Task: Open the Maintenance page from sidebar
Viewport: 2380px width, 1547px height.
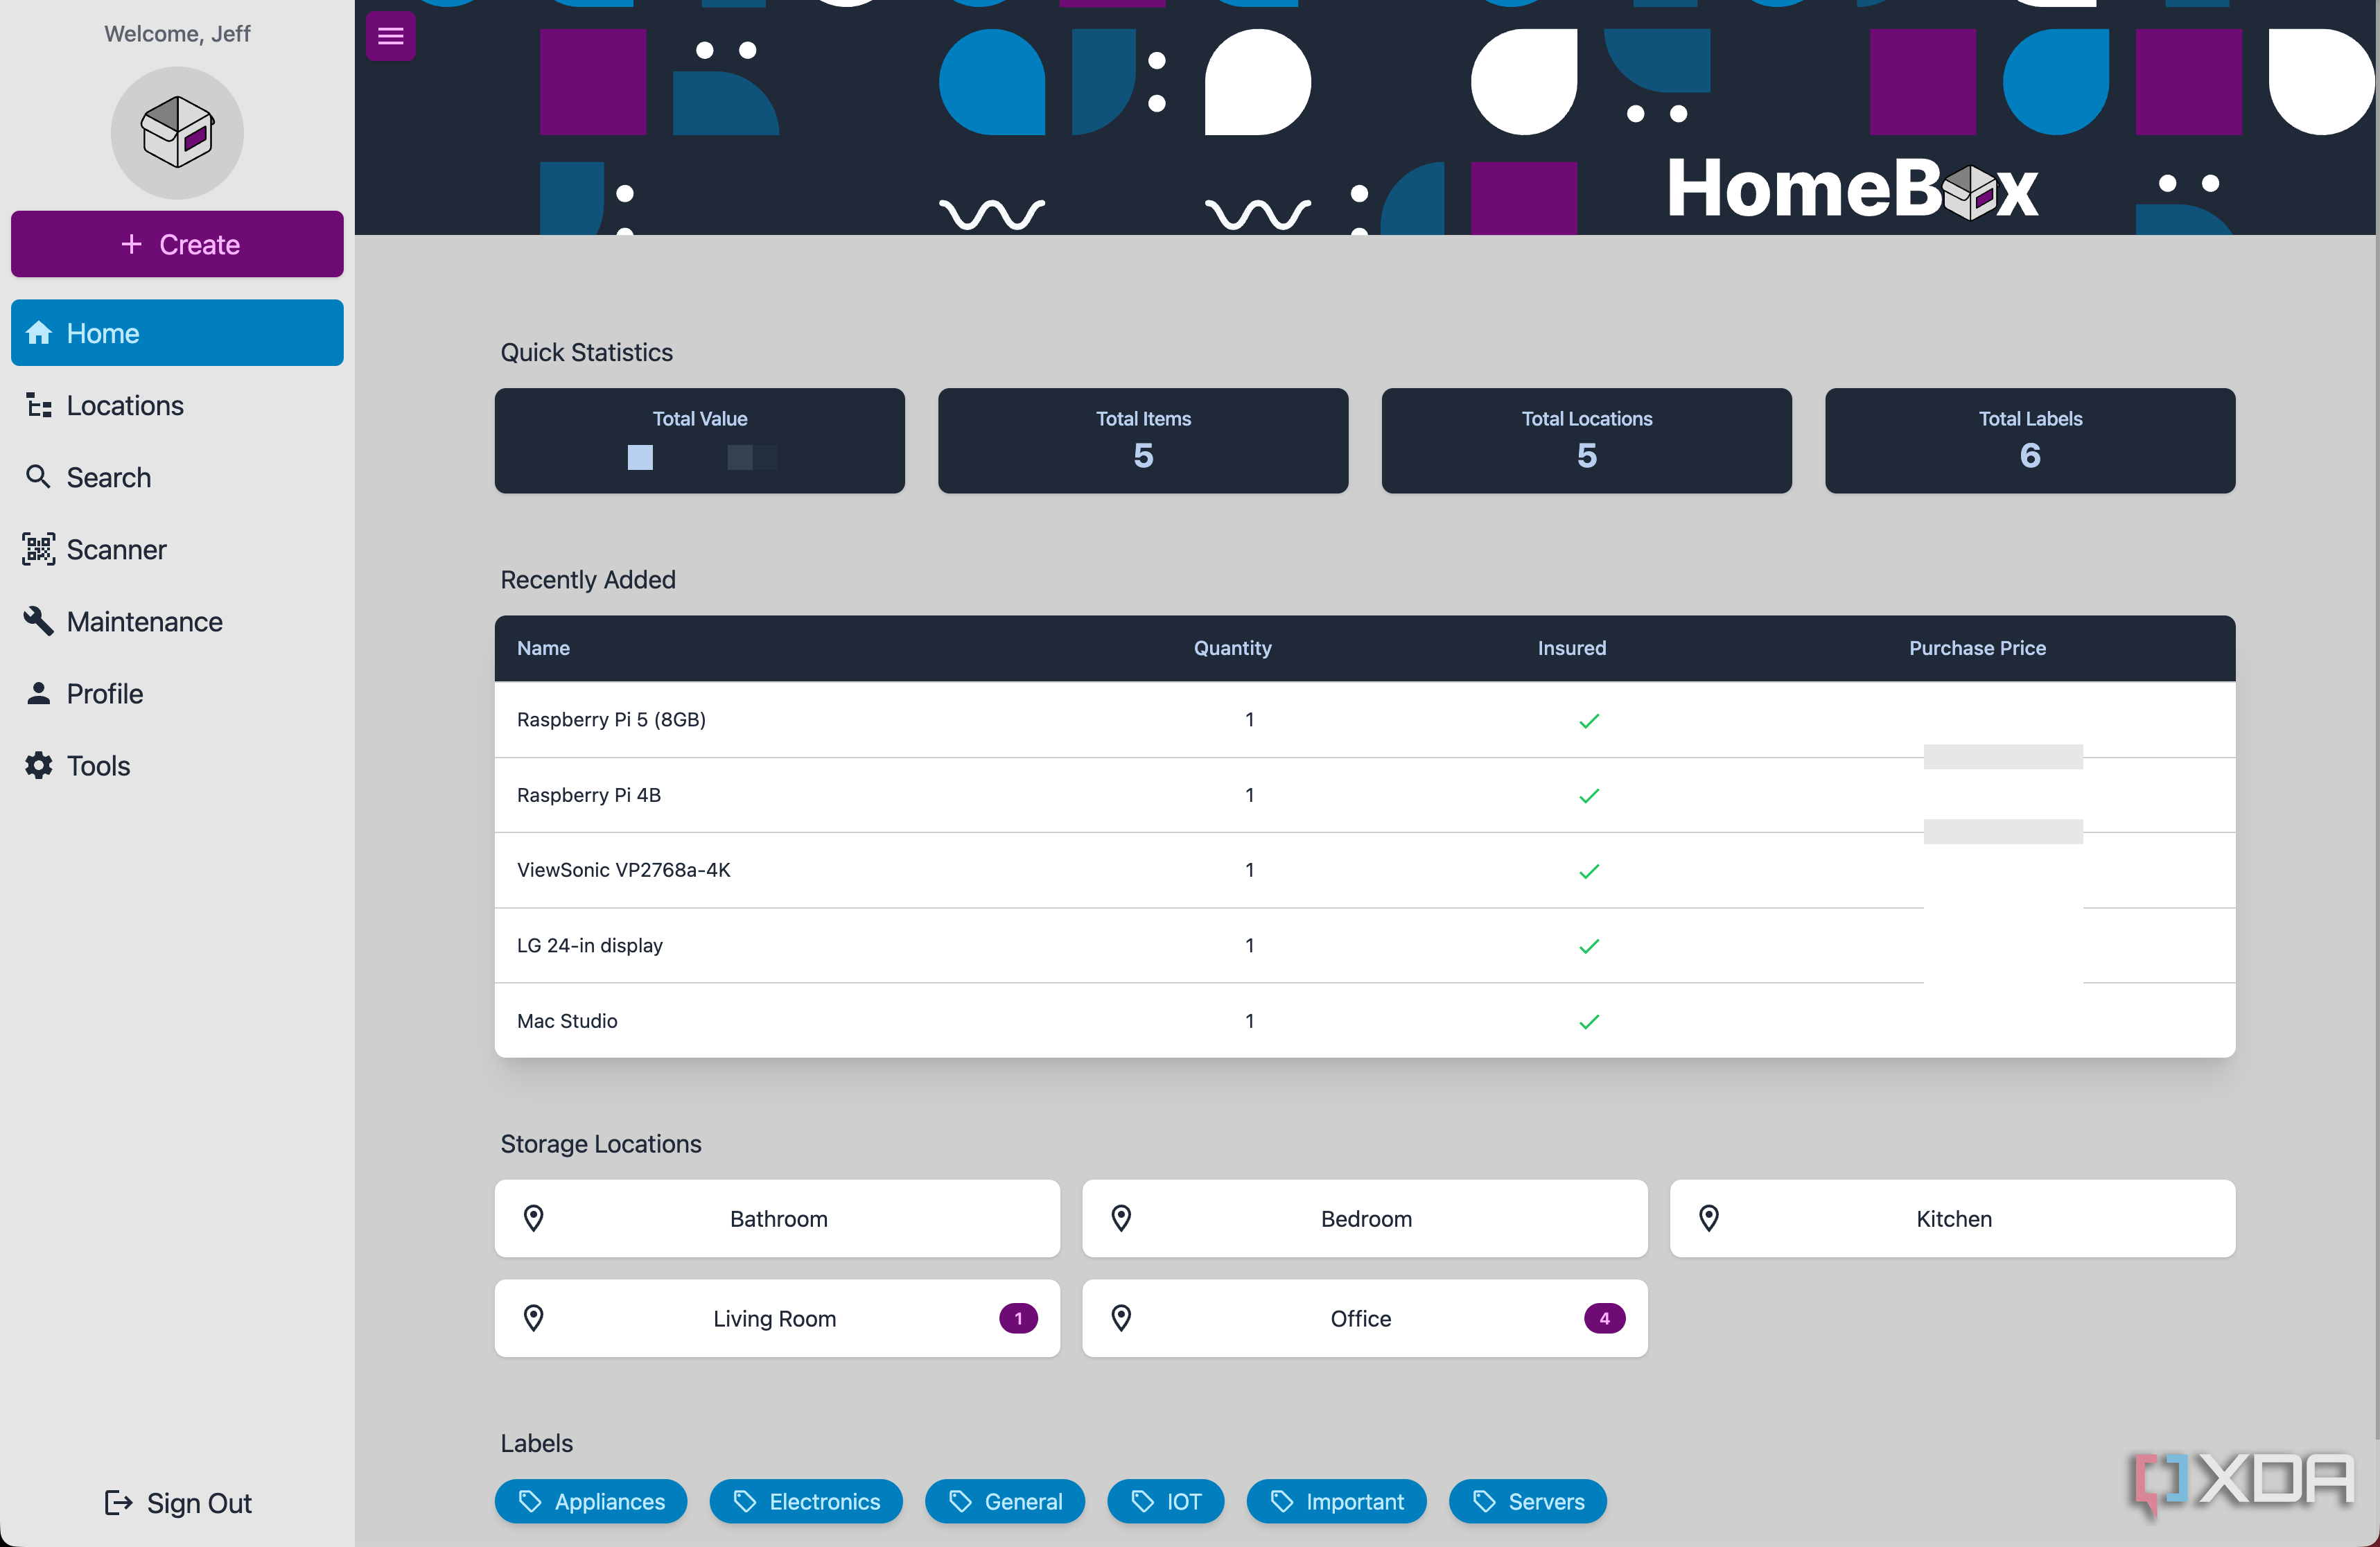Action: click(177, 621)
